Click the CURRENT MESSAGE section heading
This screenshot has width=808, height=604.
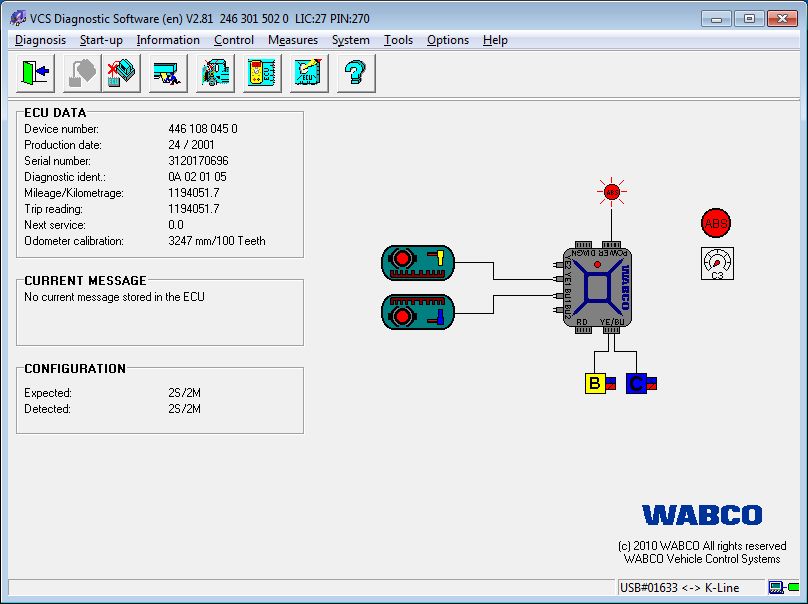click(86, 280)
